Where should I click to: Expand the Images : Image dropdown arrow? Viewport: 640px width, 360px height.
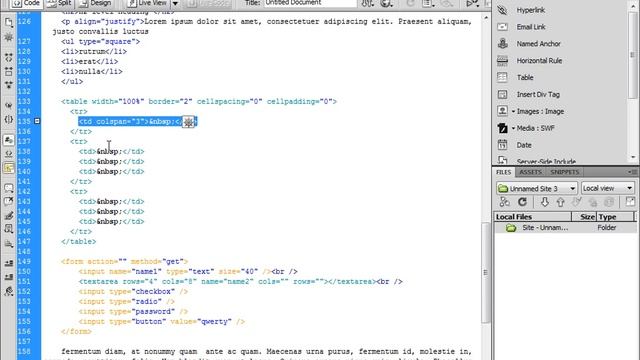[513, 111]
